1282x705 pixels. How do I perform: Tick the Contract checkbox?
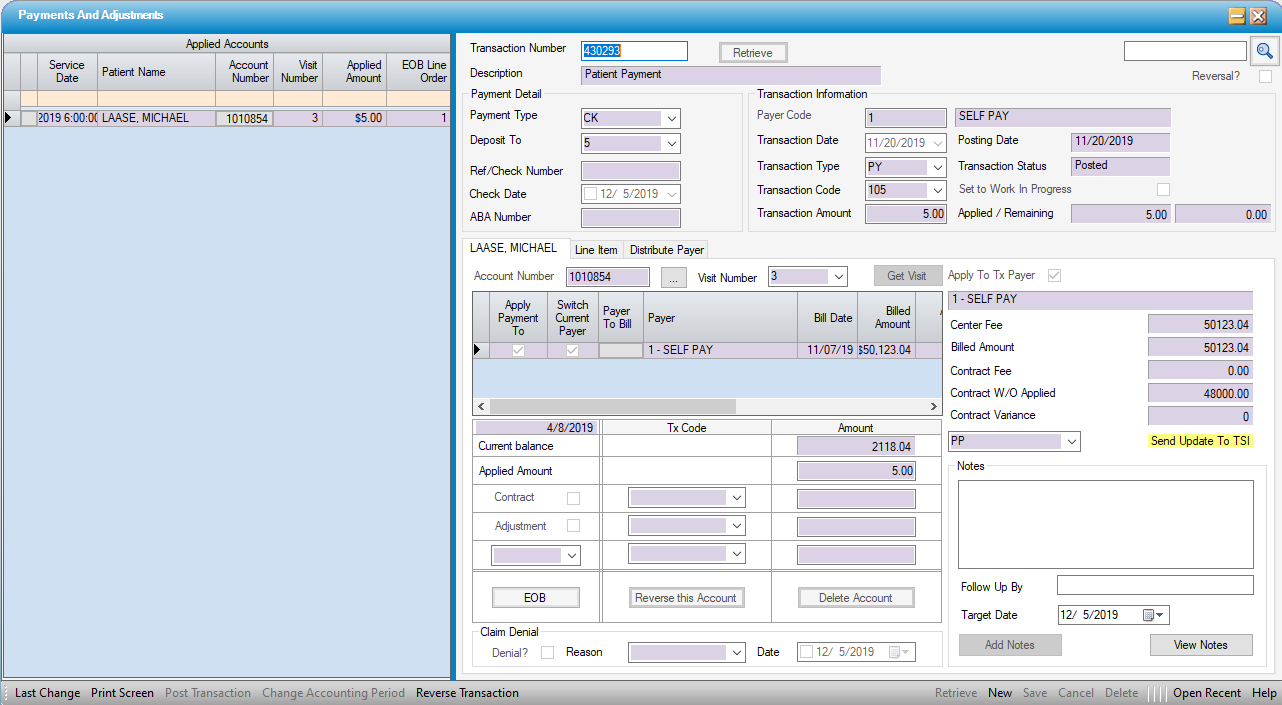[x=573, y=498]
